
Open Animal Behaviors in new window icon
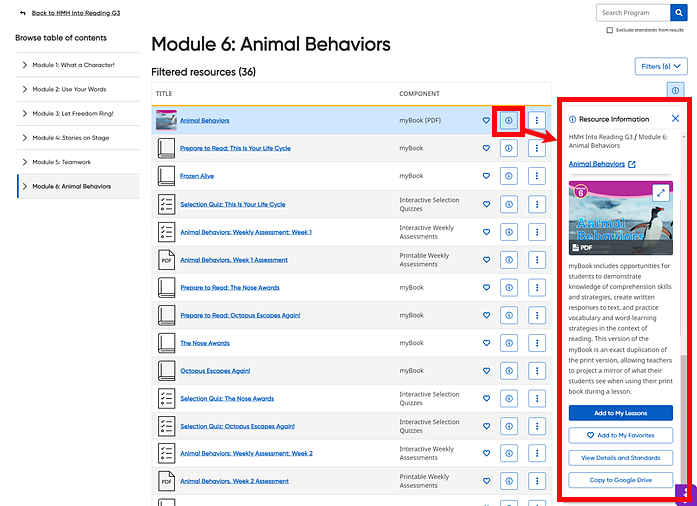coord(632,165)
